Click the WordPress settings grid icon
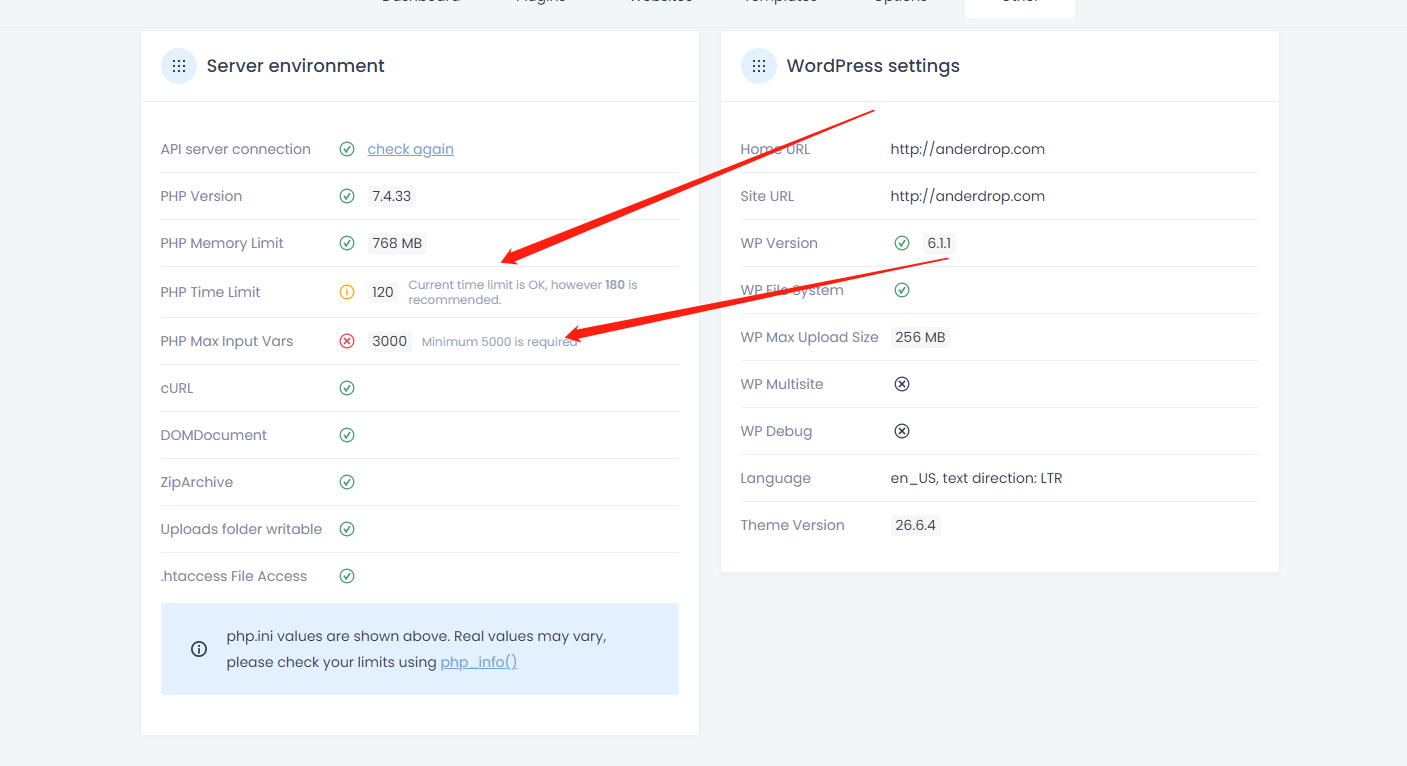 pyautogui.click(x=759, y=66)
